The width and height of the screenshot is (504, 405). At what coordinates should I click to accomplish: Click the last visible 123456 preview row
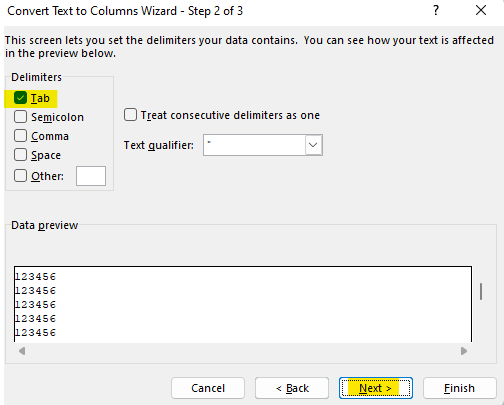(x=35, y=333)
